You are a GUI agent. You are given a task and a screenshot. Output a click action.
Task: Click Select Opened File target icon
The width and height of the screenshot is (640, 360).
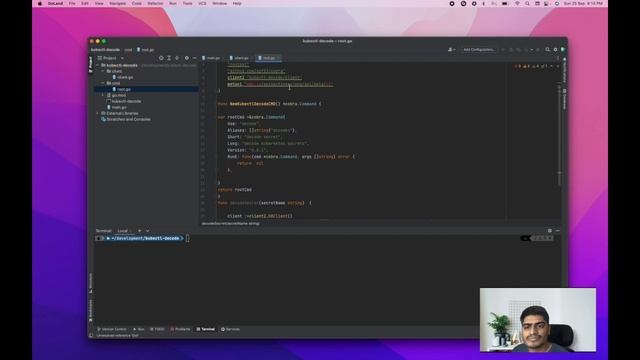(x=161, y=58)
